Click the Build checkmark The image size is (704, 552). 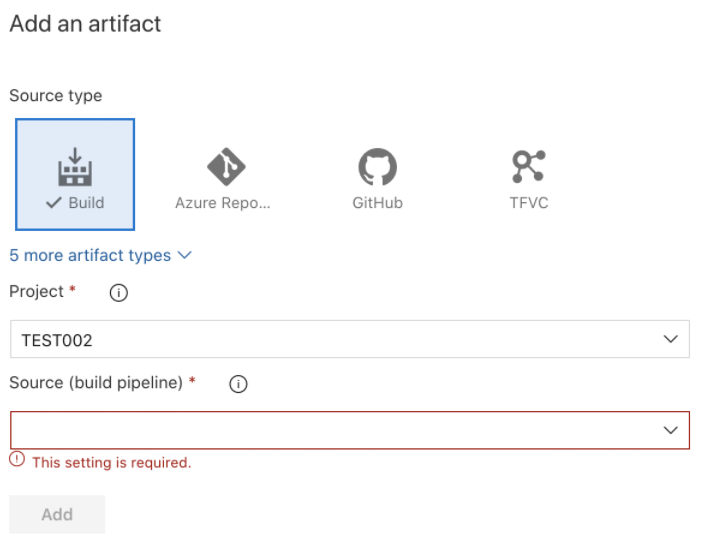pyautogui.click(x=53, y=203)
